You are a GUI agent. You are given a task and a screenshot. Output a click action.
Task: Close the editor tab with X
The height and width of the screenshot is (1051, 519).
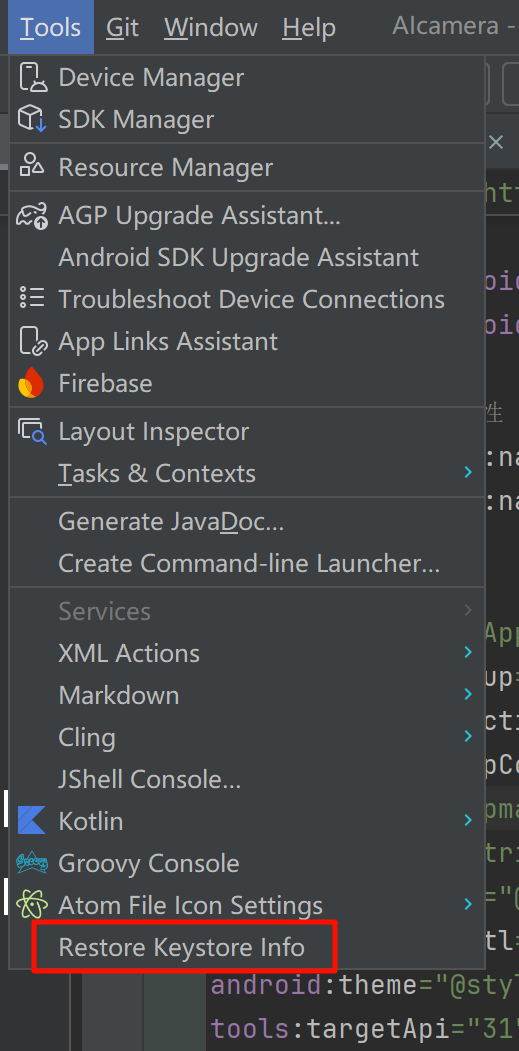coord(496,142)
